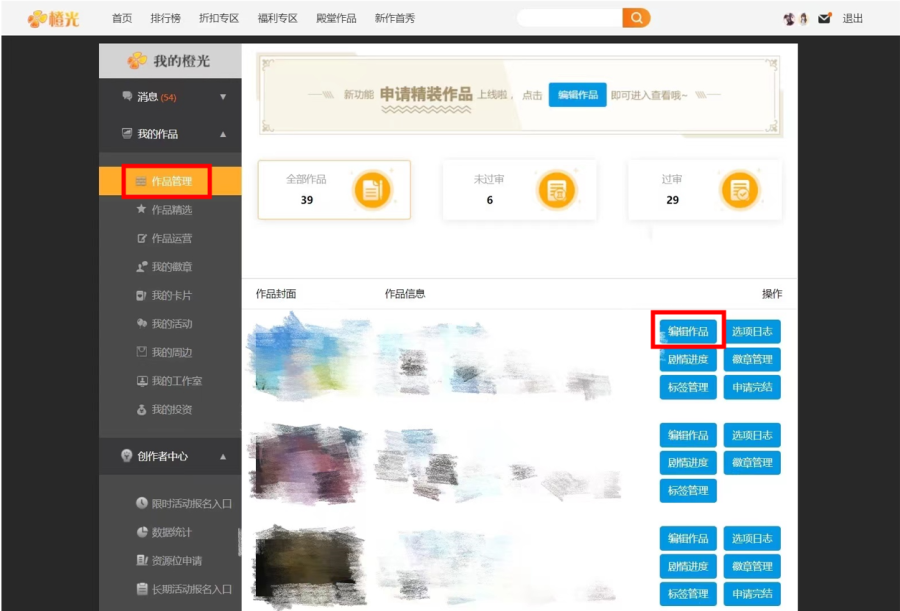Expand the 消息 sidebar section
This screenshot has width=900, height=611.
tap(223, 97)
